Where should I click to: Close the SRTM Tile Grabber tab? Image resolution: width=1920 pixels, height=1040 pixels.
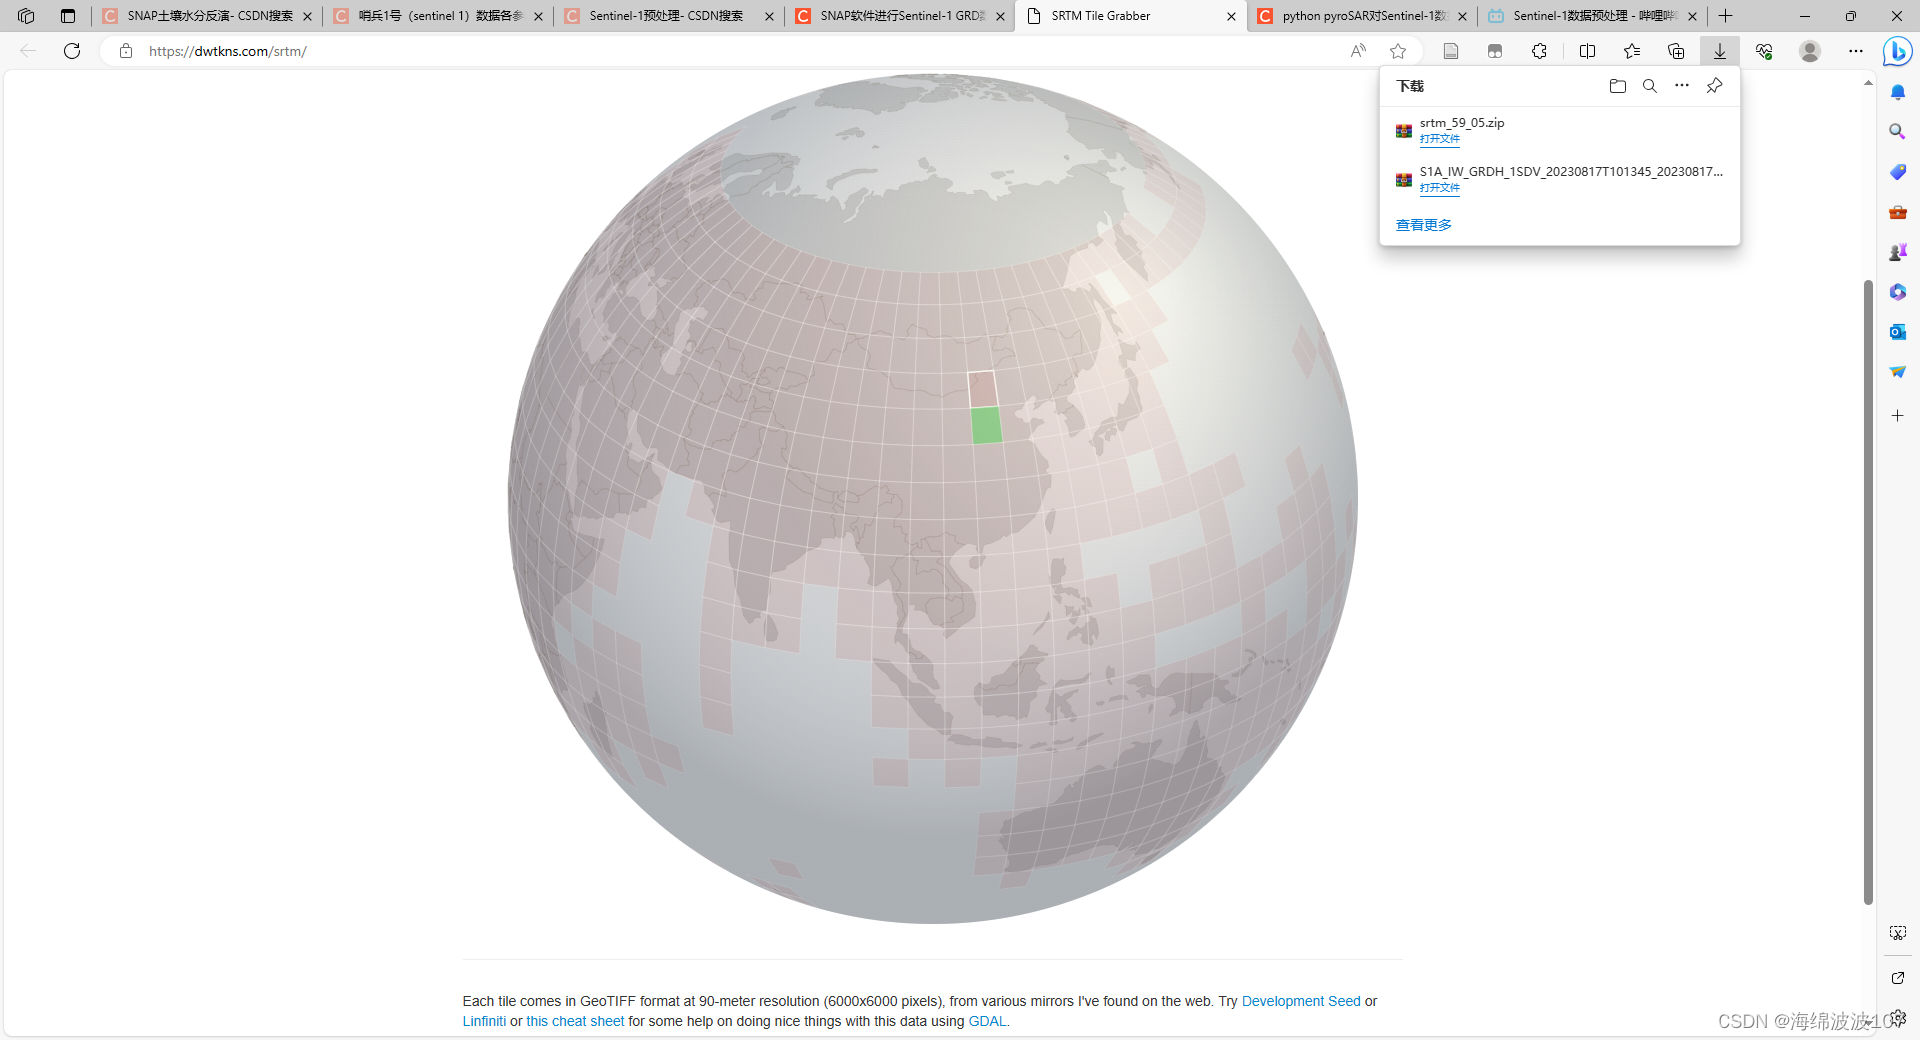click(1231, 16)
